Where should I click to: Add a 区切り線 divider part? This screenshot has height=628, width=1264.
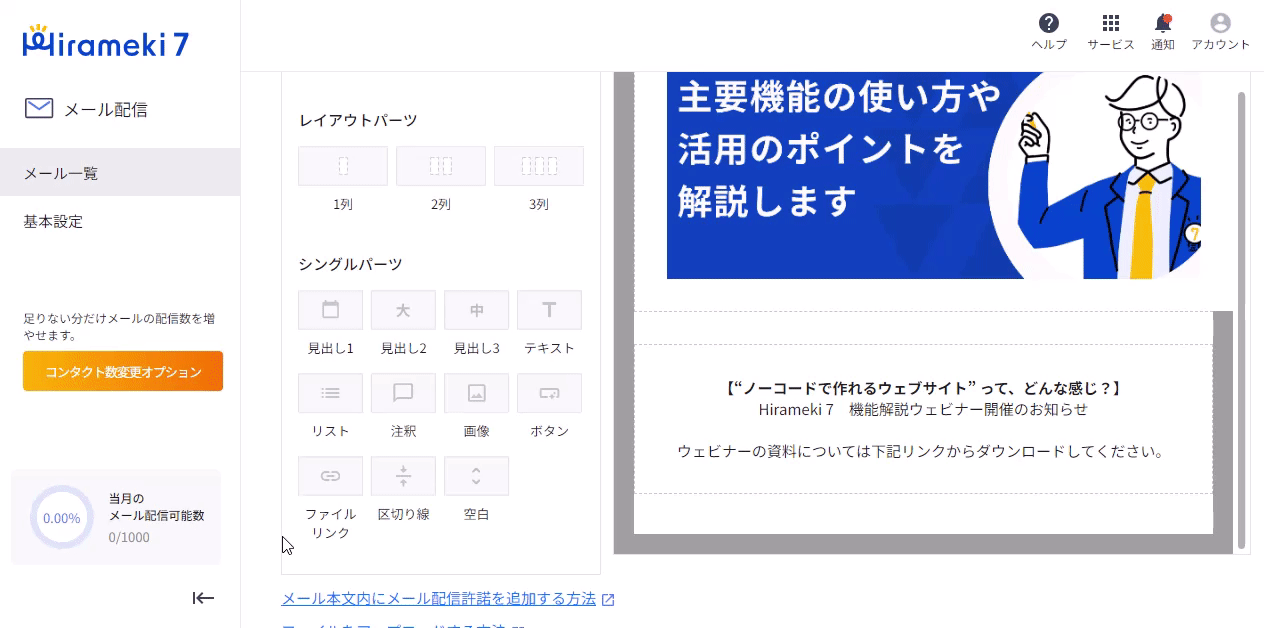coord(403,476)
